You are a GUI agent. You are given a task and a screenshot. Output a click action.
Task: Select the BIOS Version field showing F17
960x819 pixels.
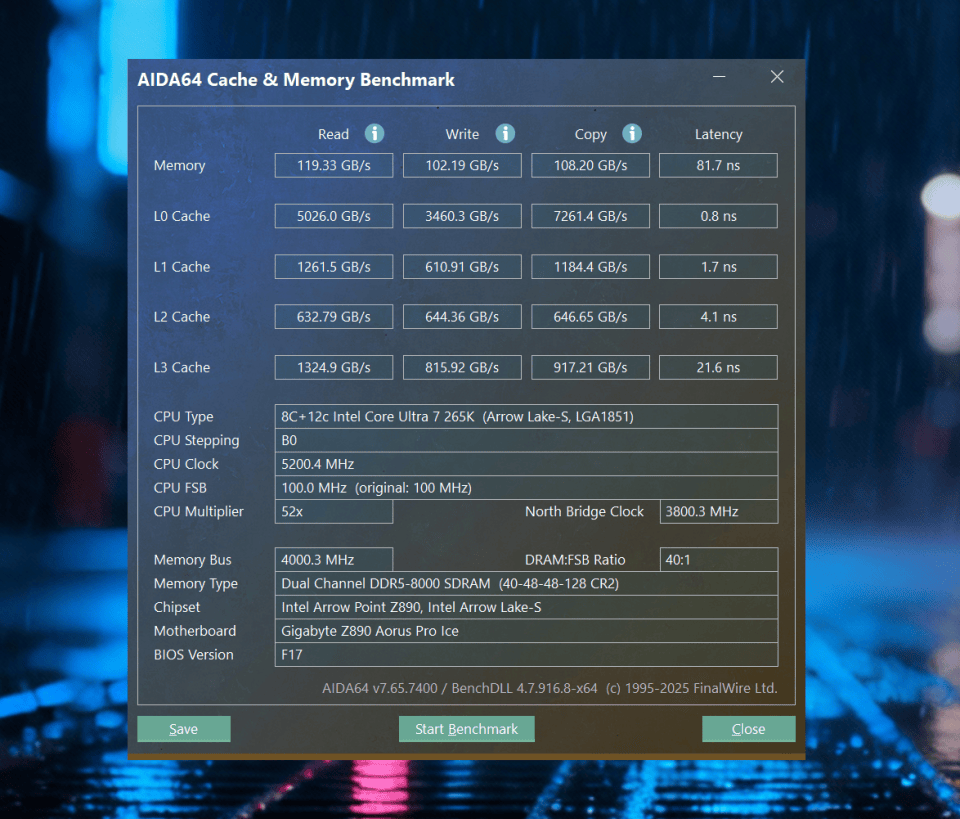click(527, 654)
